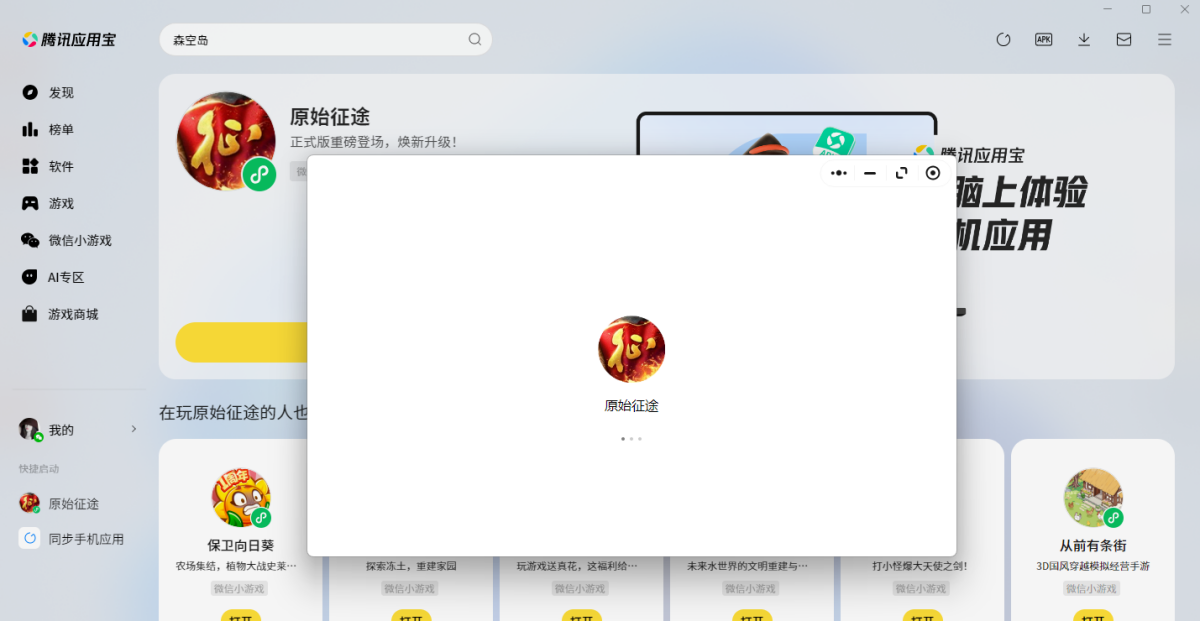Launch 原始征途 from the quick start list

[73, 504]
